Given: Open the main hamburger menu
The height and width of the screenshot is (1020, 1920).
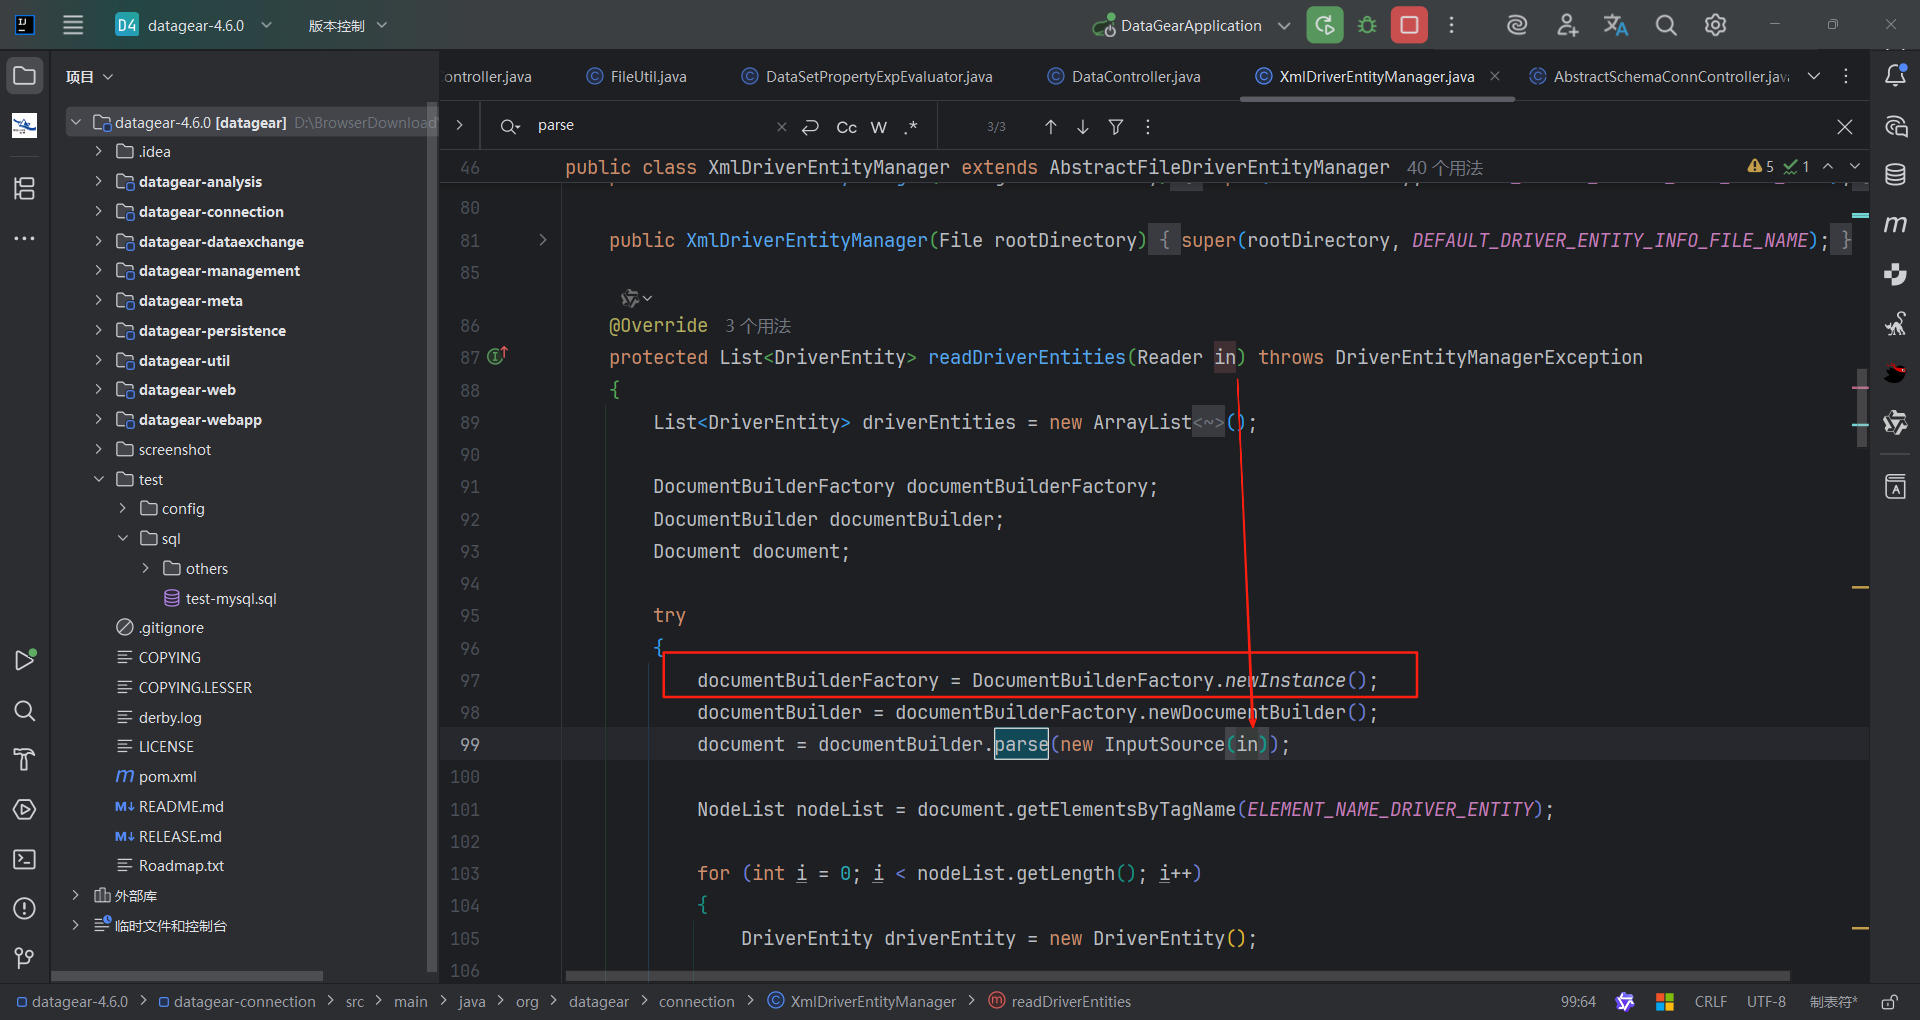Looking at the screenshot, I should pyautogui.click(x=73, y=25).
